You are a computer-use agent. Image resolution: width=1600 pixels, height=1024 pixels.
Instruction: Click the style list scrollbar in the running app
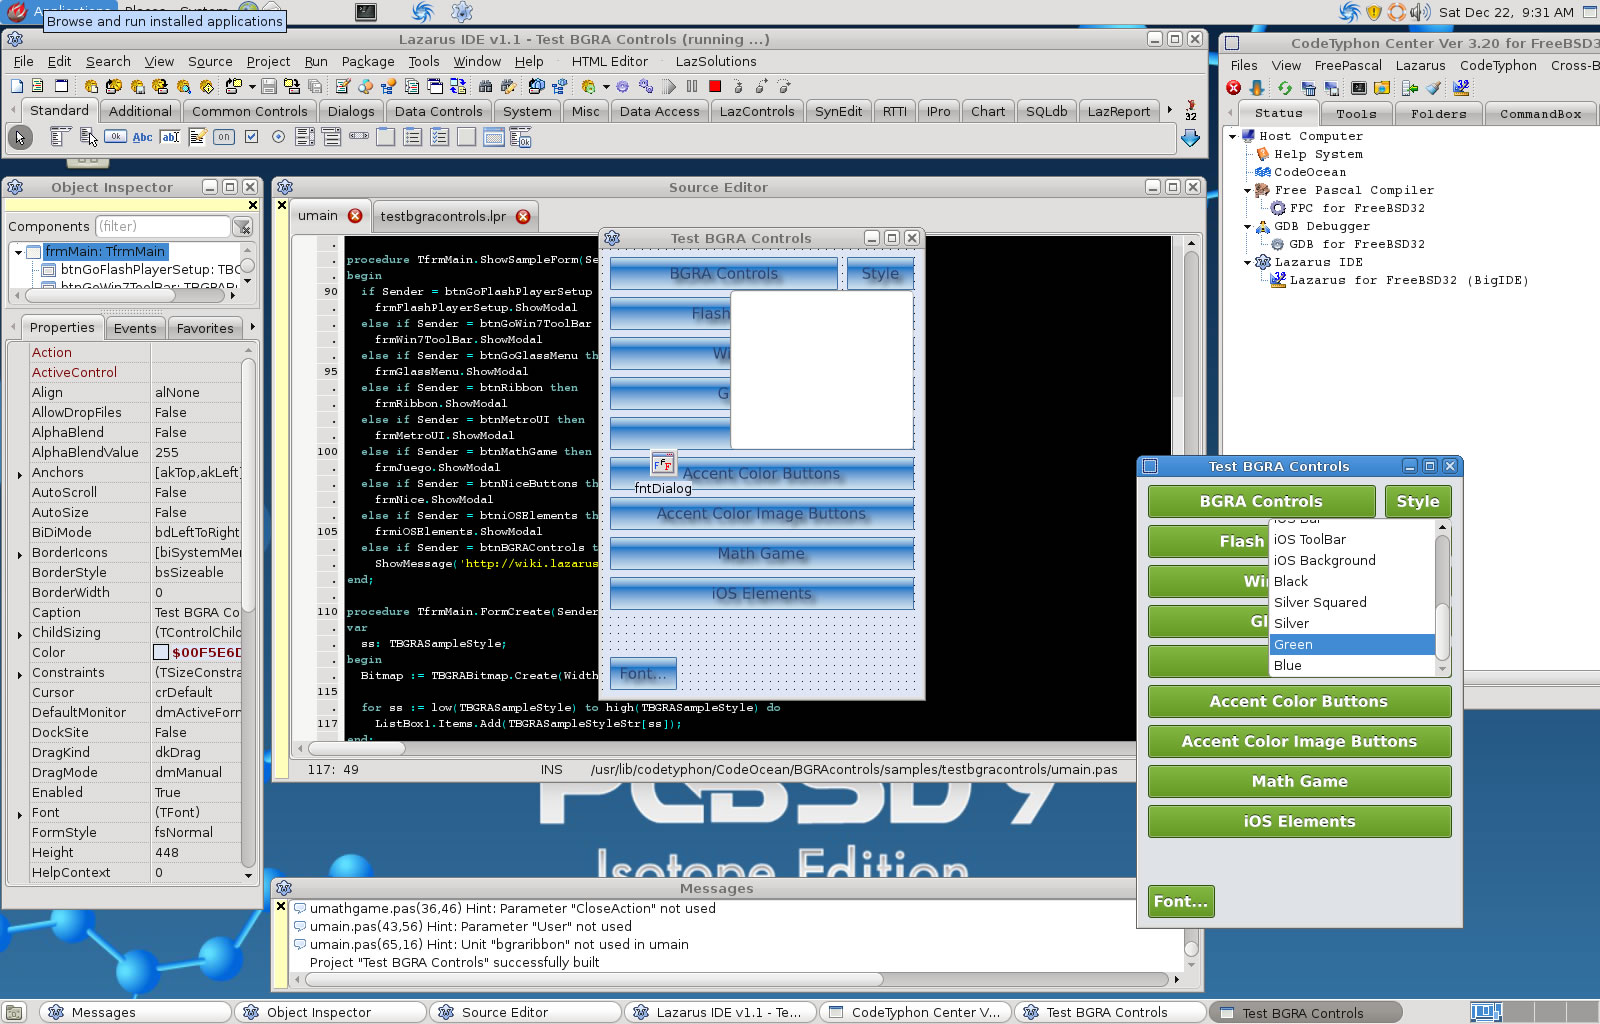[x=1442, y=597]
